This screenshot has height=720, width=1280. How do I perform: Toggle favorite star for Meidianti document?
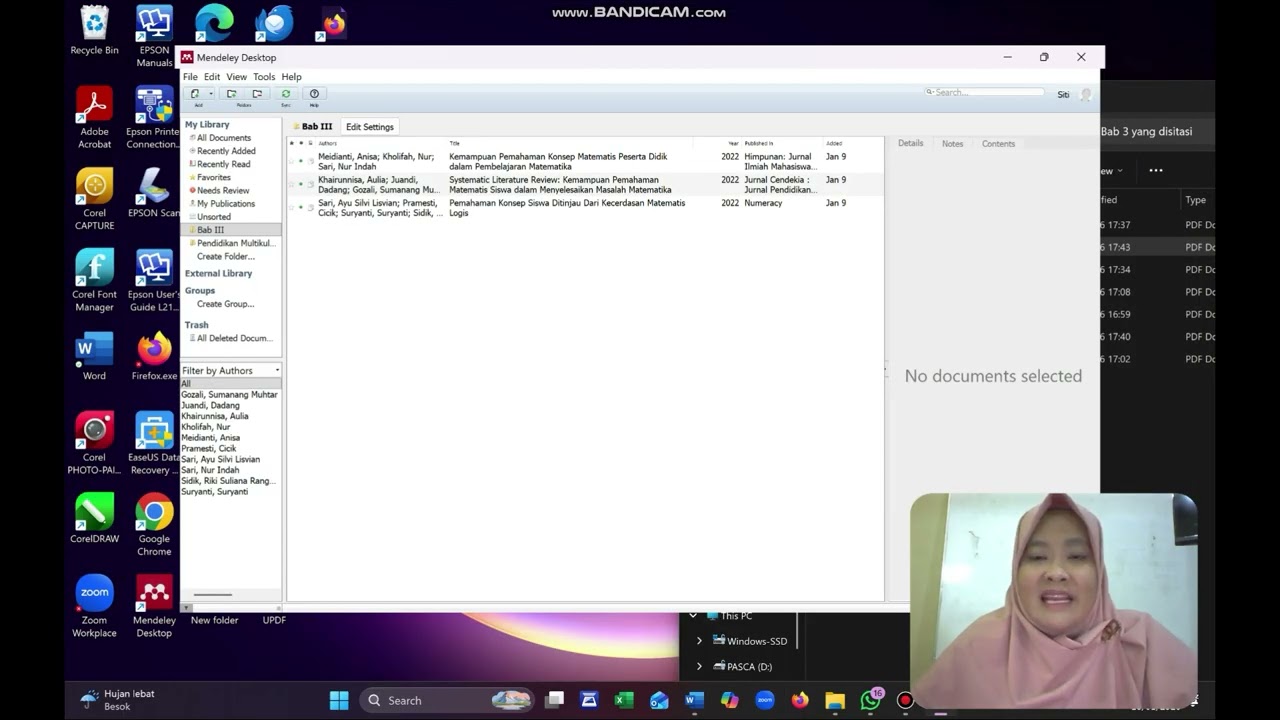coord(292,160)
